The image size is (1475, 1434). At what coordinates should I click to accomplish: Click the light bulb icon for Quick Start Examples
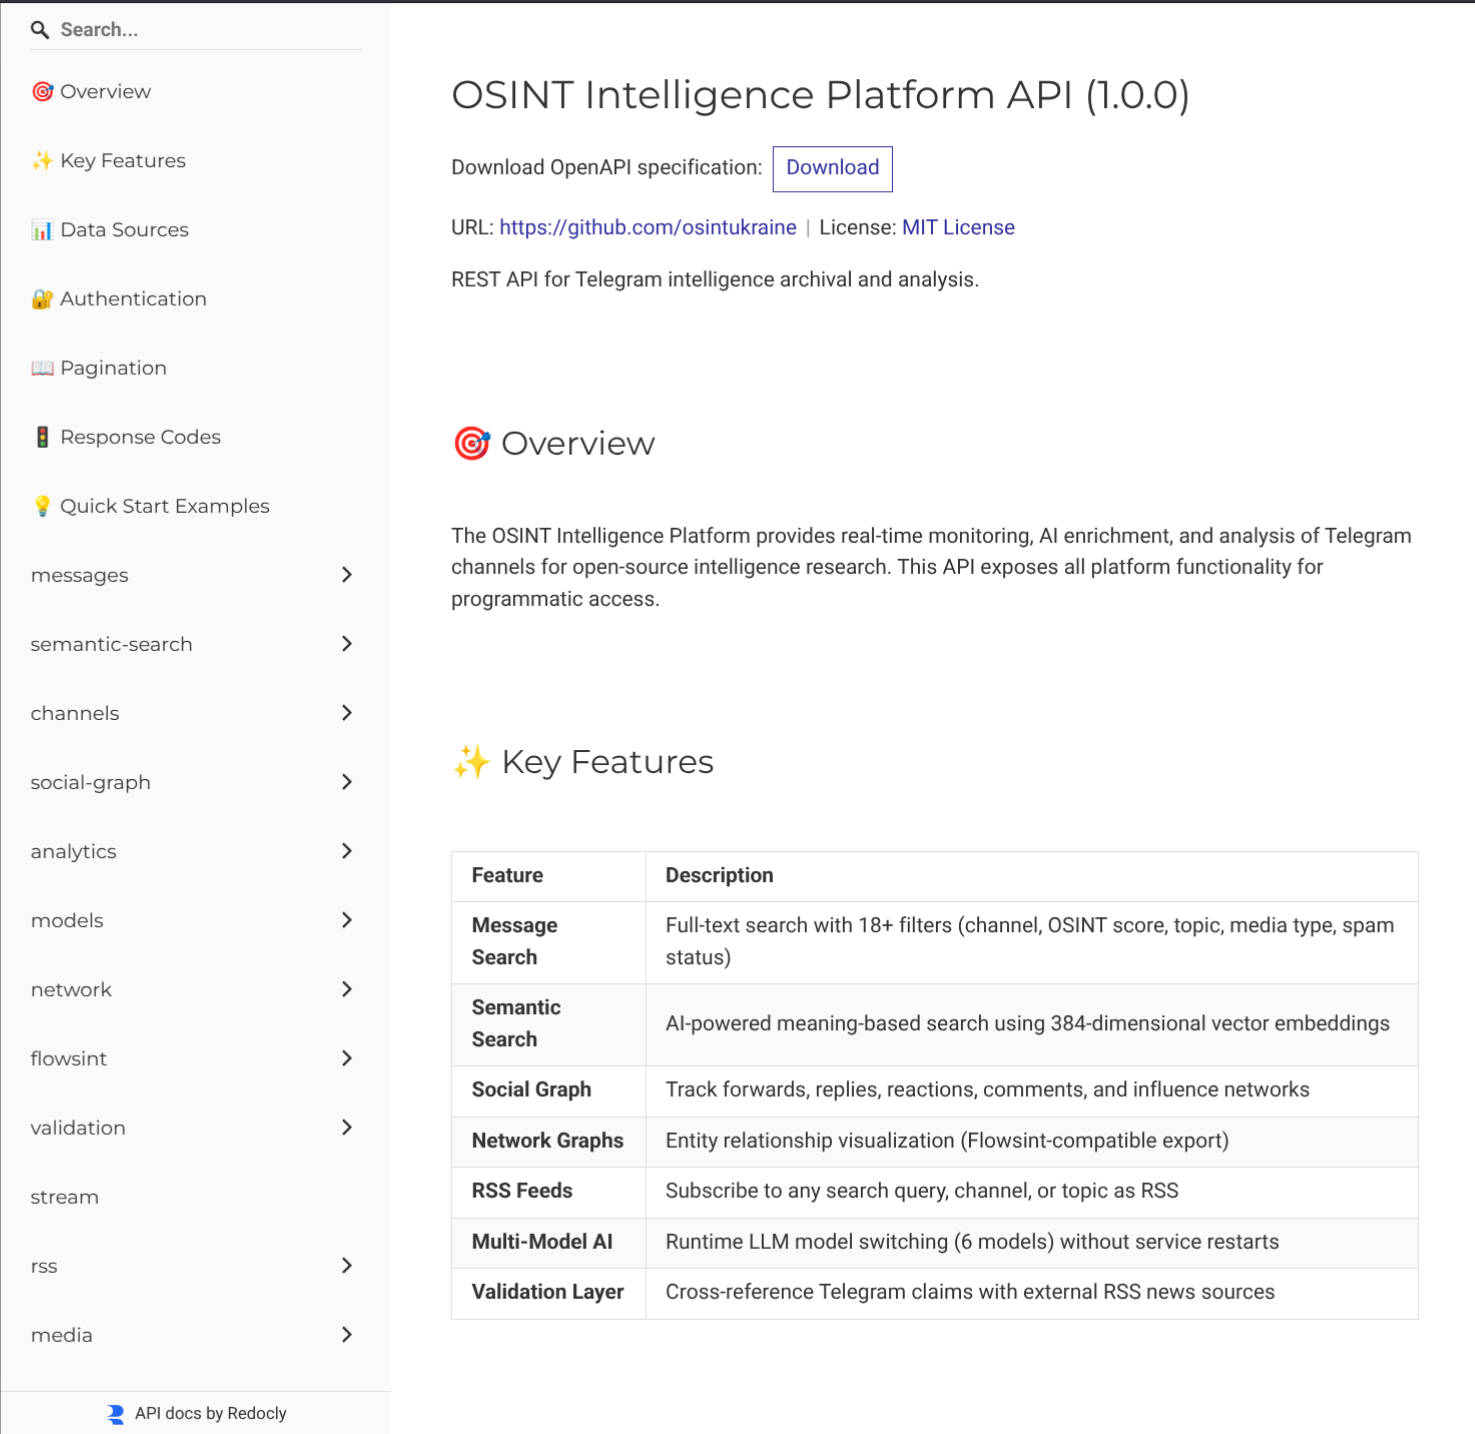42,506
